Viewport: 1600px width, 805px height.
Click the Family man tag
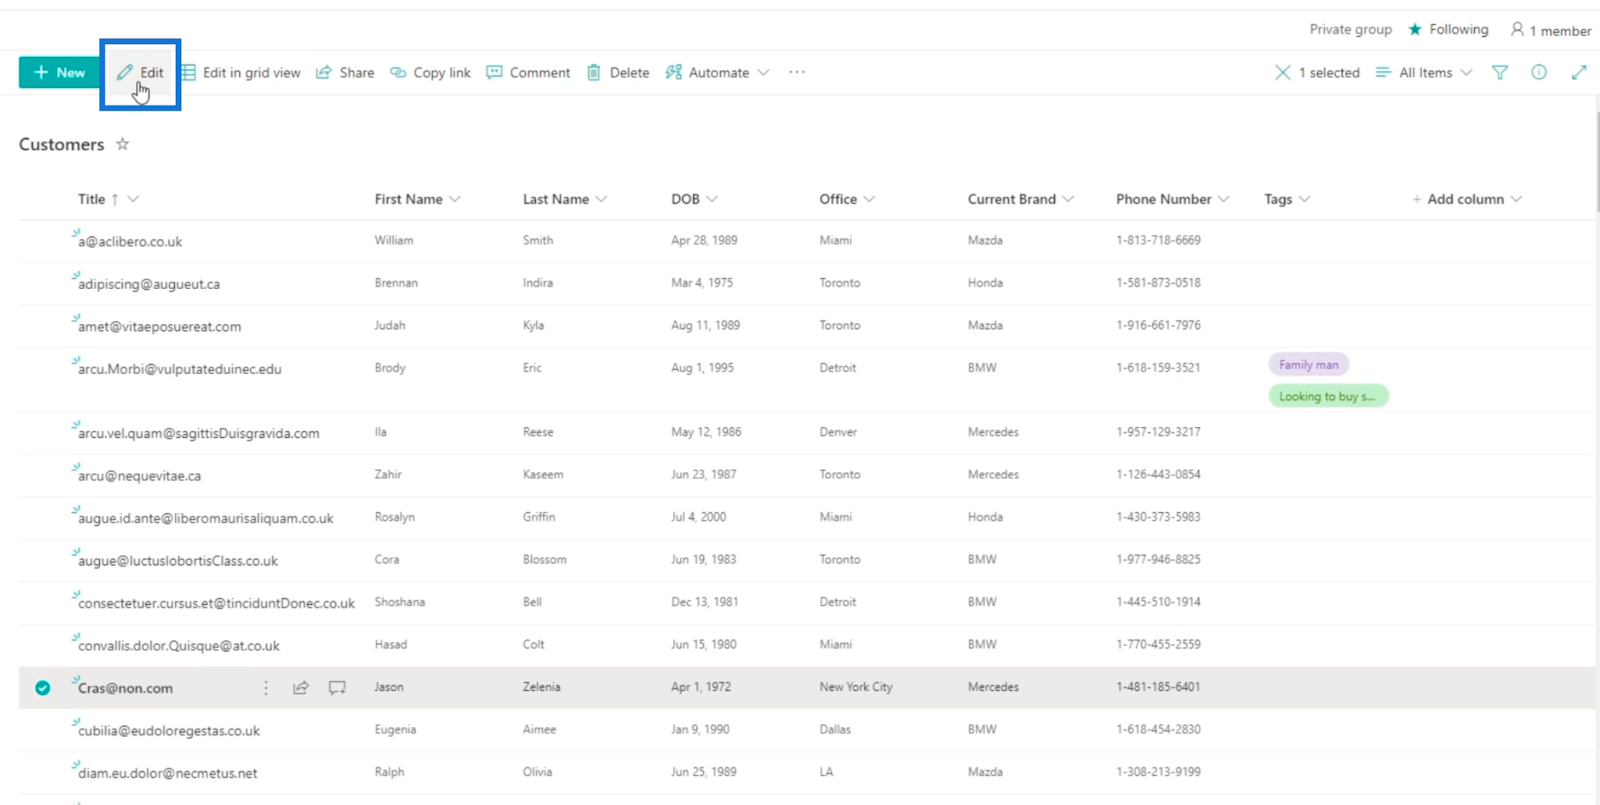[1308, 365]
